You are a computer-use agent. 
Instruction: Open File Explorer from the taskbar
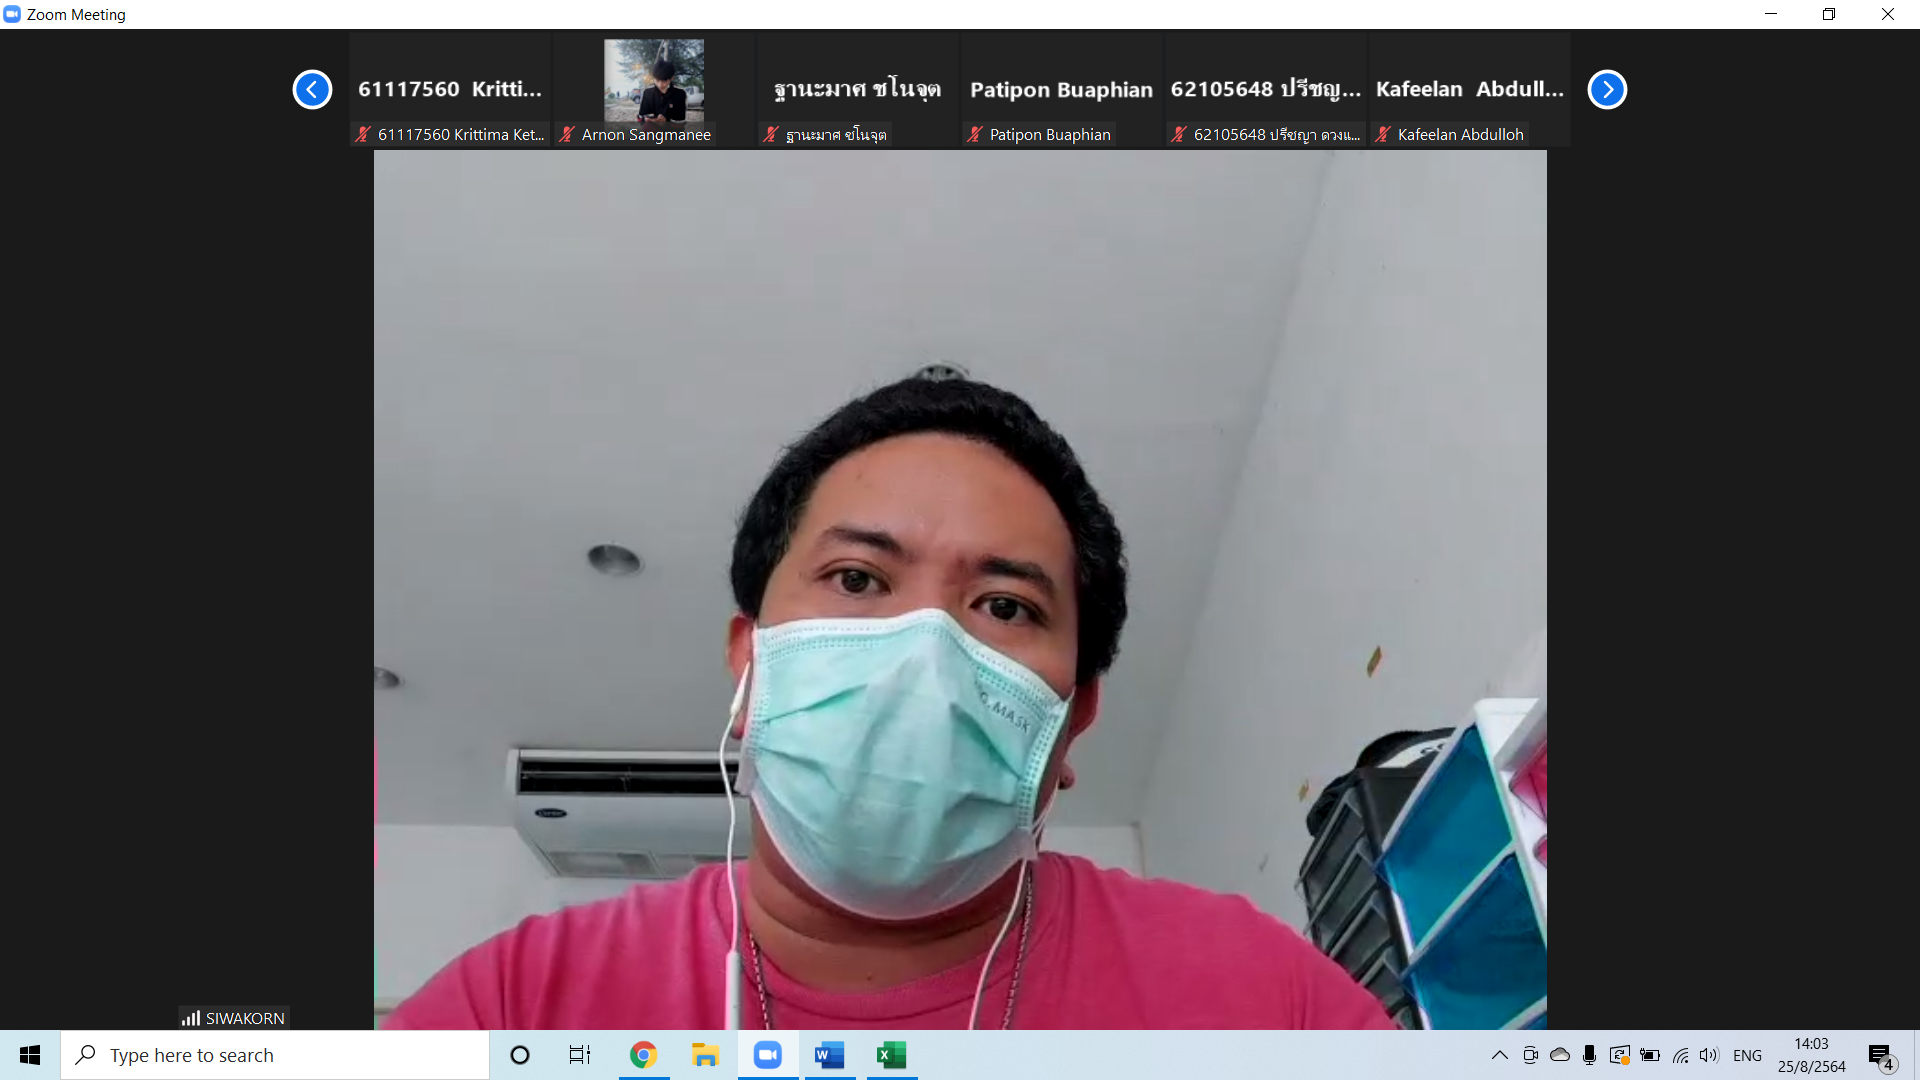tap(705, 1055)
